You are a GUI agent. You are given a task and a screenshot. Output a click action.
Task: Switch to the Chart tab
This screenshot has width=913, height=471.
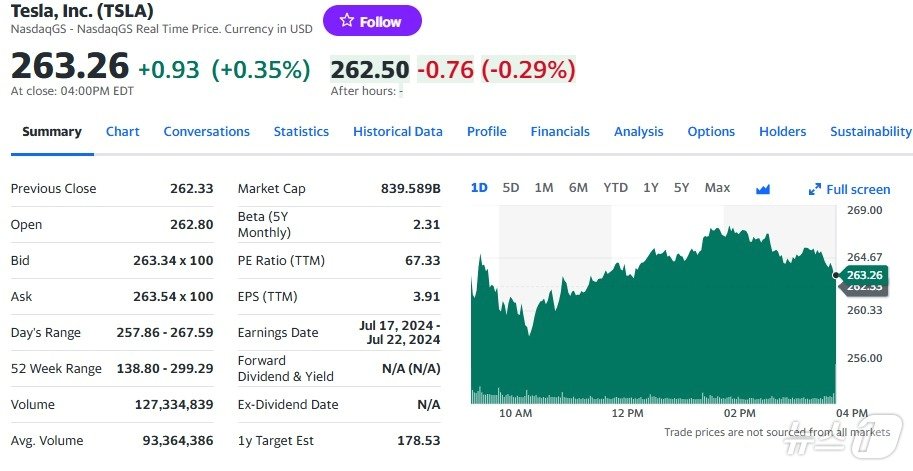click(x=123, y=132)
